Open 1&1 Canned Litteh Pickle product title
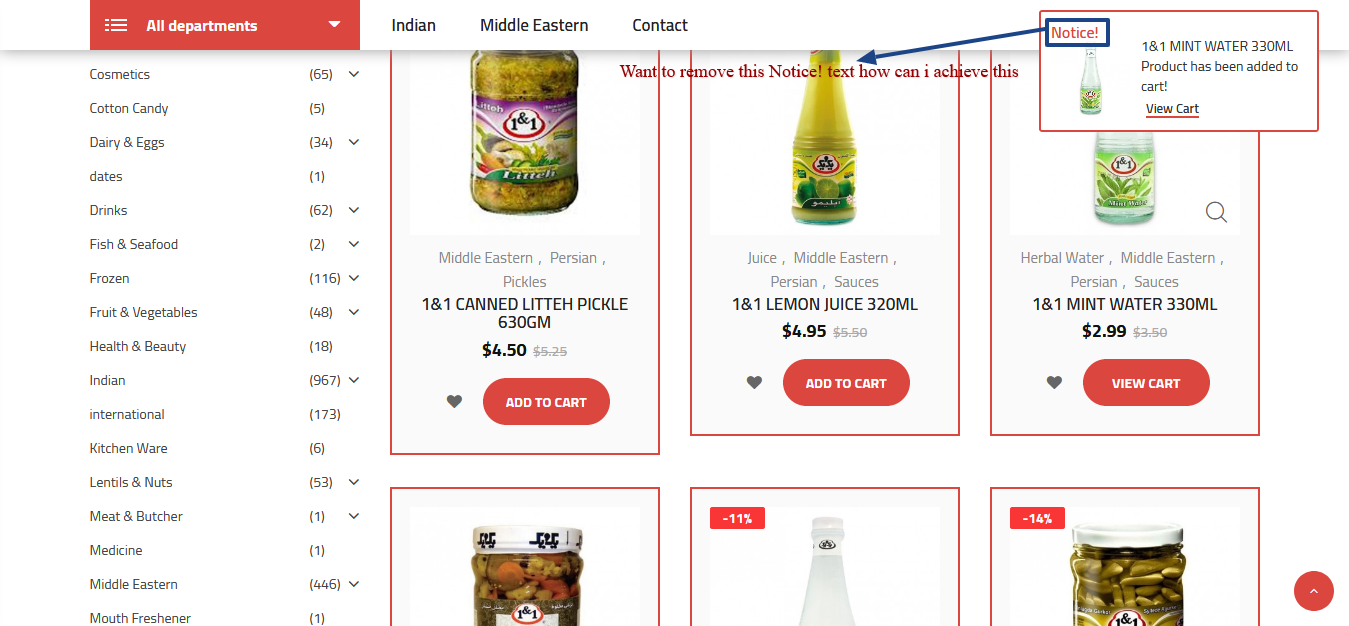Image resolution: width=1349 pixels, height=626 pixels. tap(525, 313)
